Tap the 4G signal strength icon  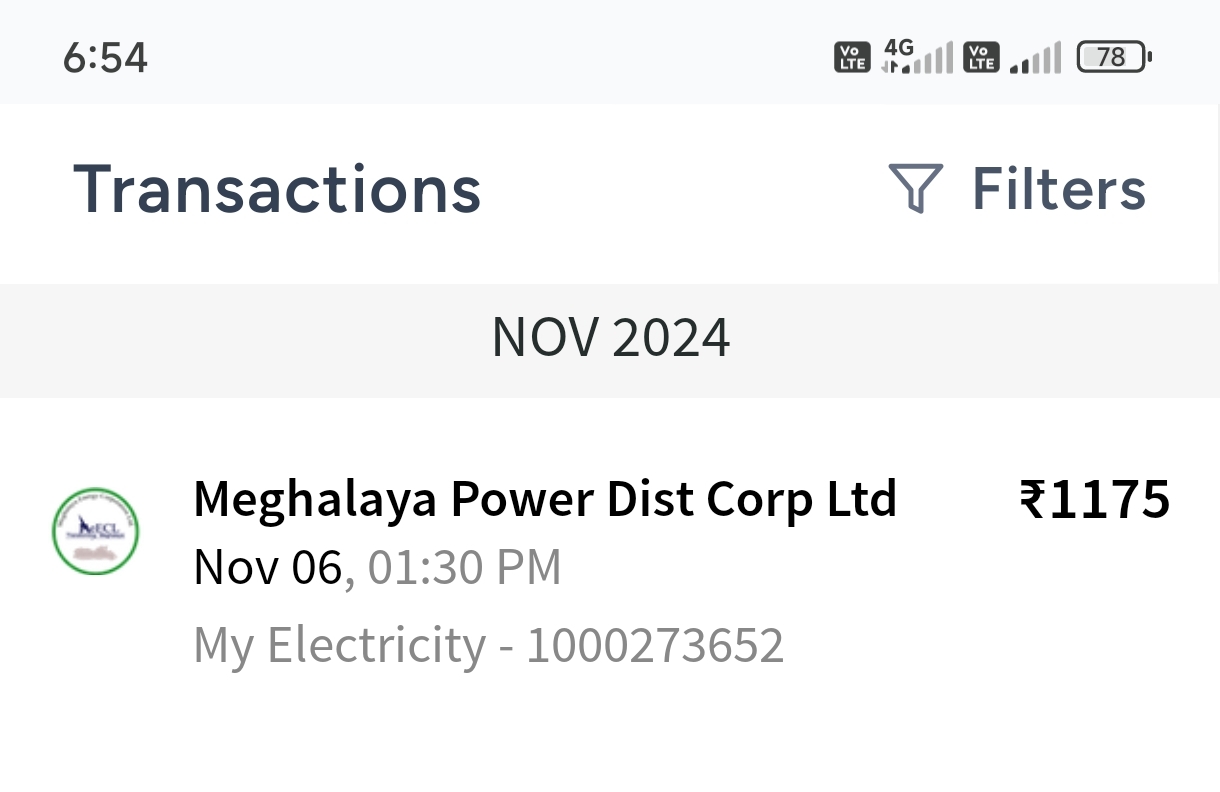tap(917, 56)
